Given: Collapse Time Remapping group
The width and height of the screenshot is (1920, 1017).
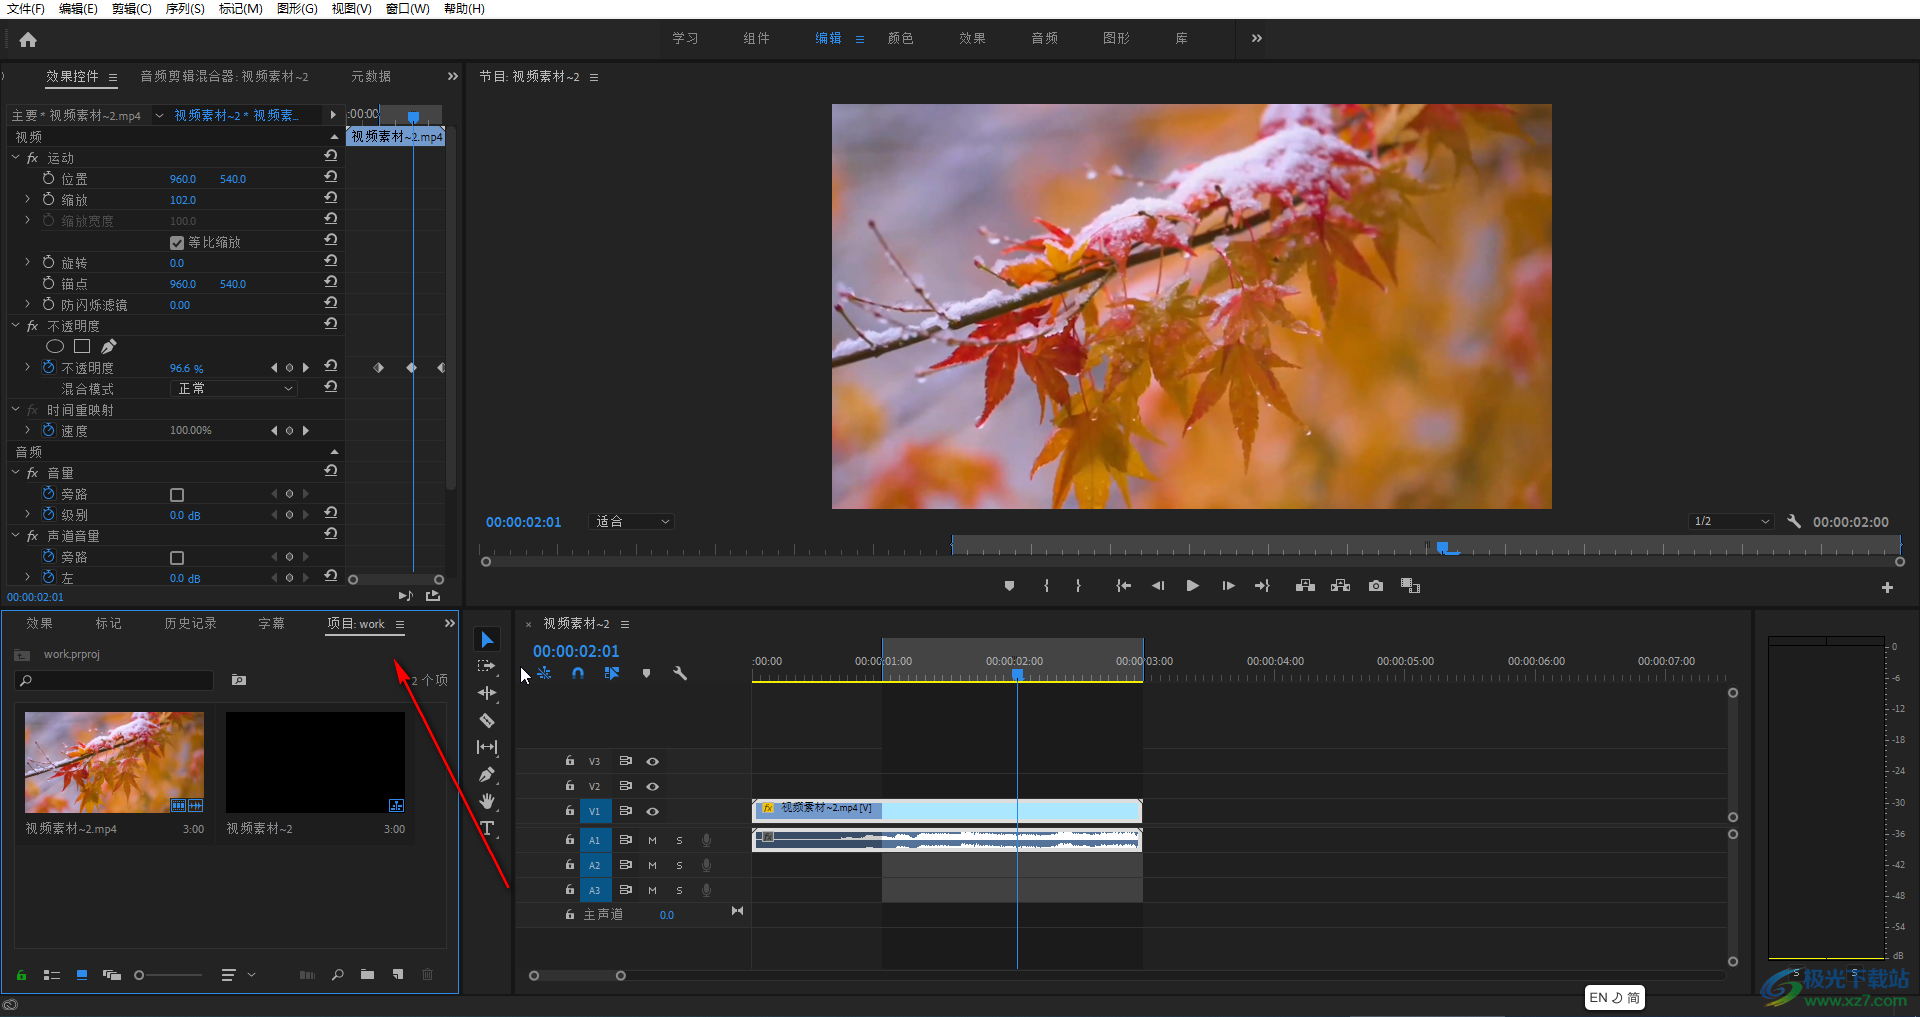Looking at the screenshot, I should pyautogui.click(x=16, y=410).
